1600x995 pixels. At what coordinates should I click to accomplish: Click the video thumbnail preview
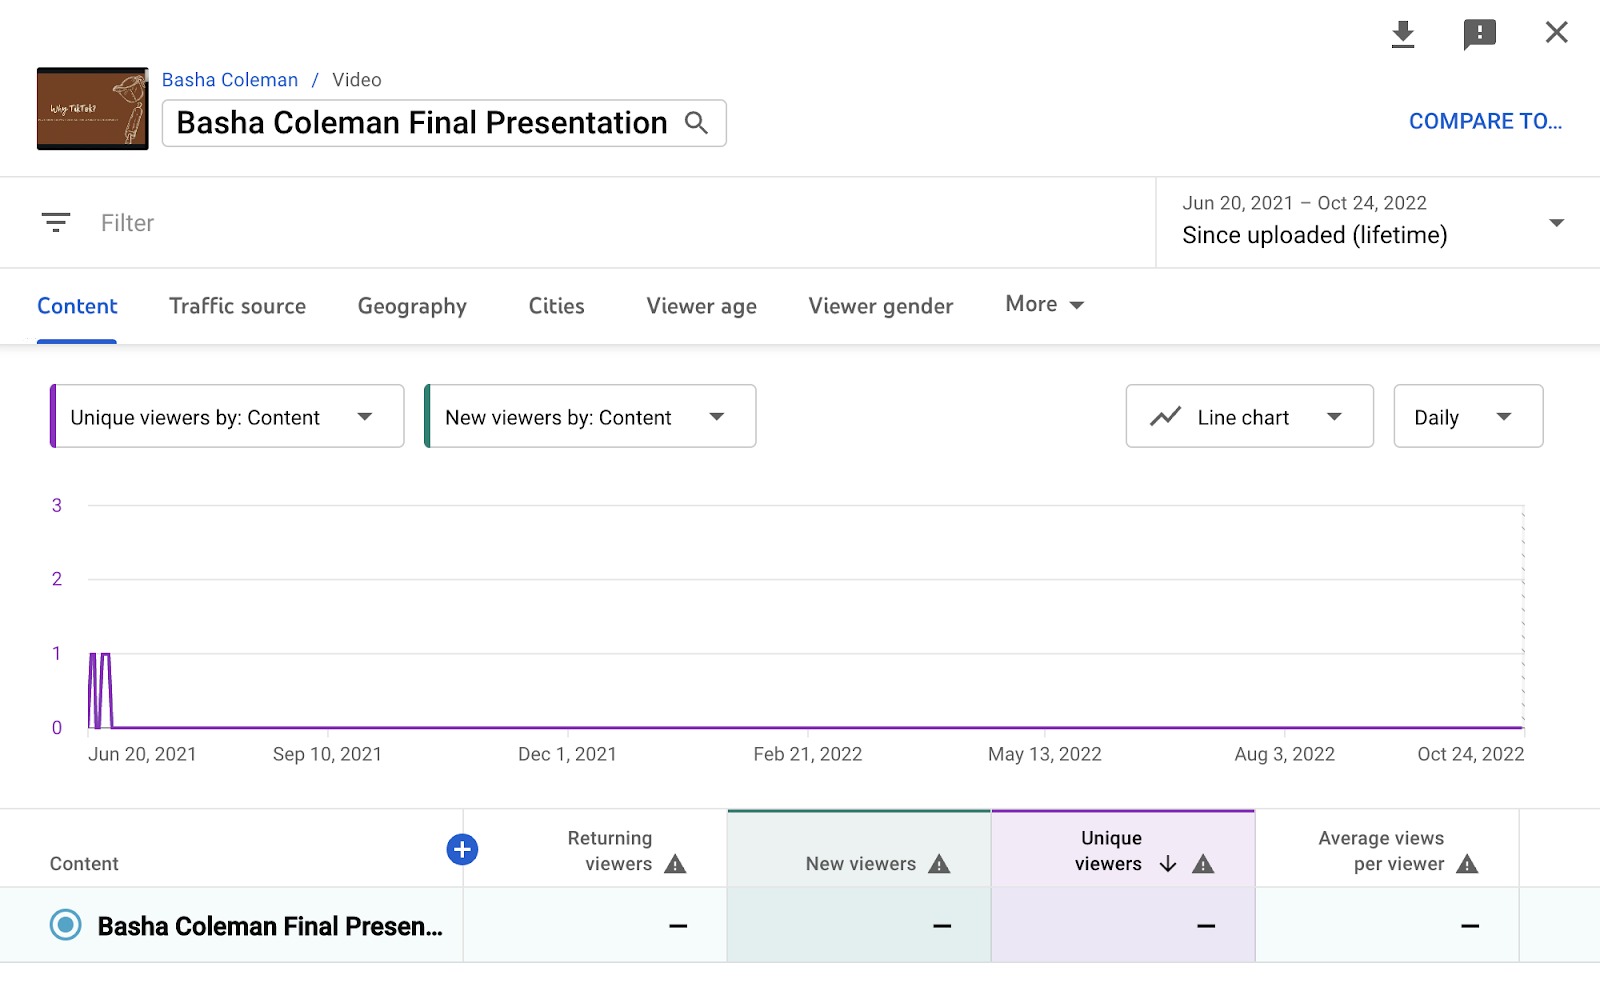(x=92, y=108)
